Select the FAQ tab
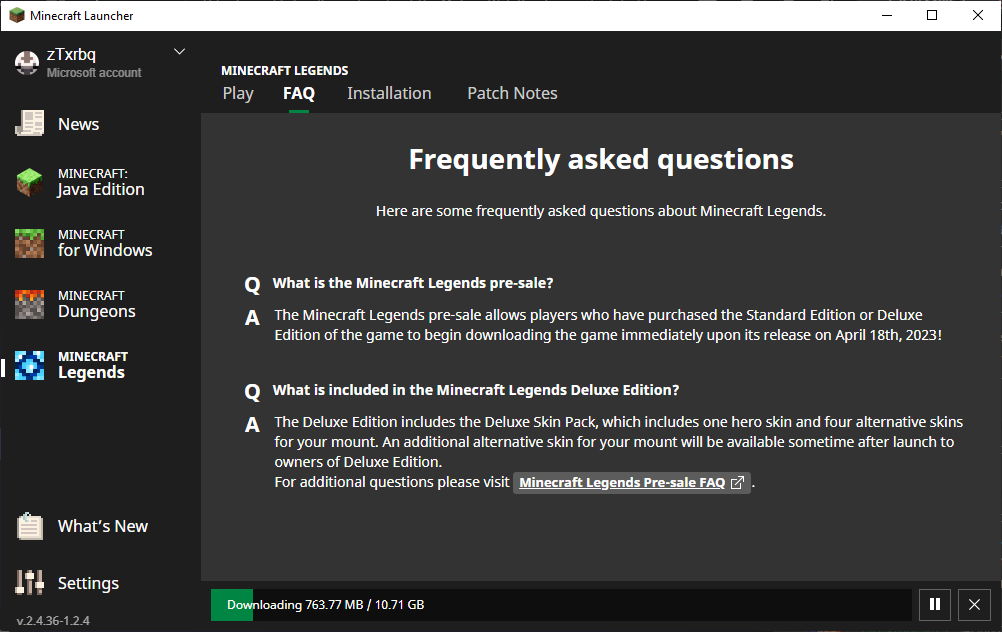The width and height of the screenshot is (1002, 632). [x=299, y=93]
